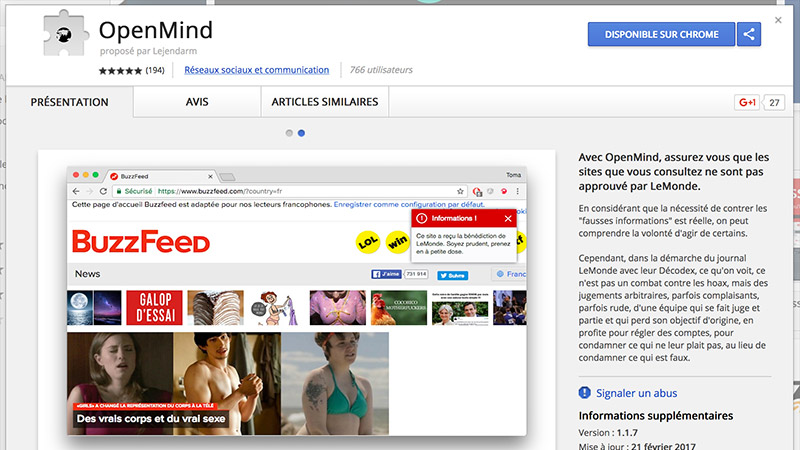Screen dimensions: 800x450
Task: Click the screenshot browser's three-dot menu icon
Action: (517, 191)
